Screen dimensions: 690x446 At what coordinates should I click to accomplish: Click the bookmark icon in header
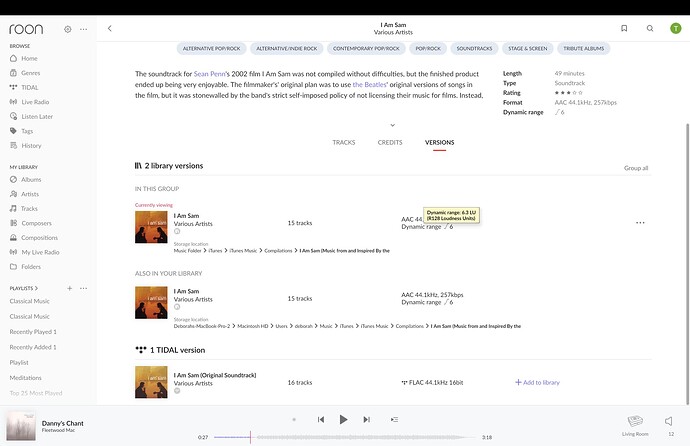click(624, 28)
